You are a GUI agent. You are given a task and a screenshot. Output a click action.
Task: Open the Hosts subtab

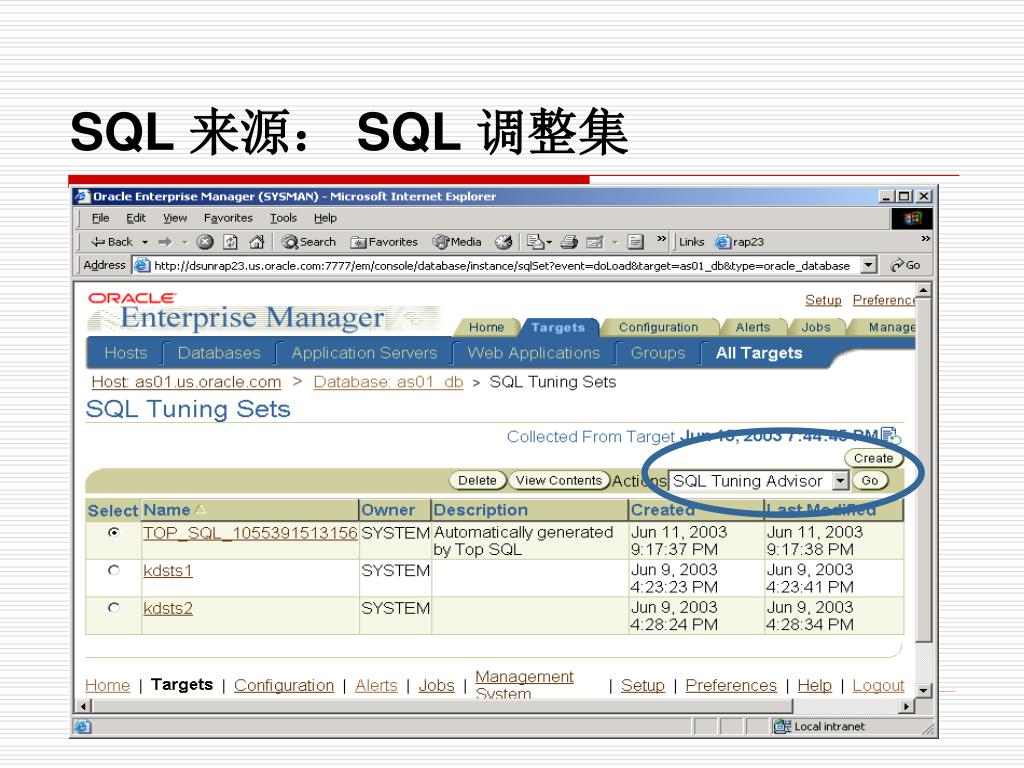tap(125, 353)
